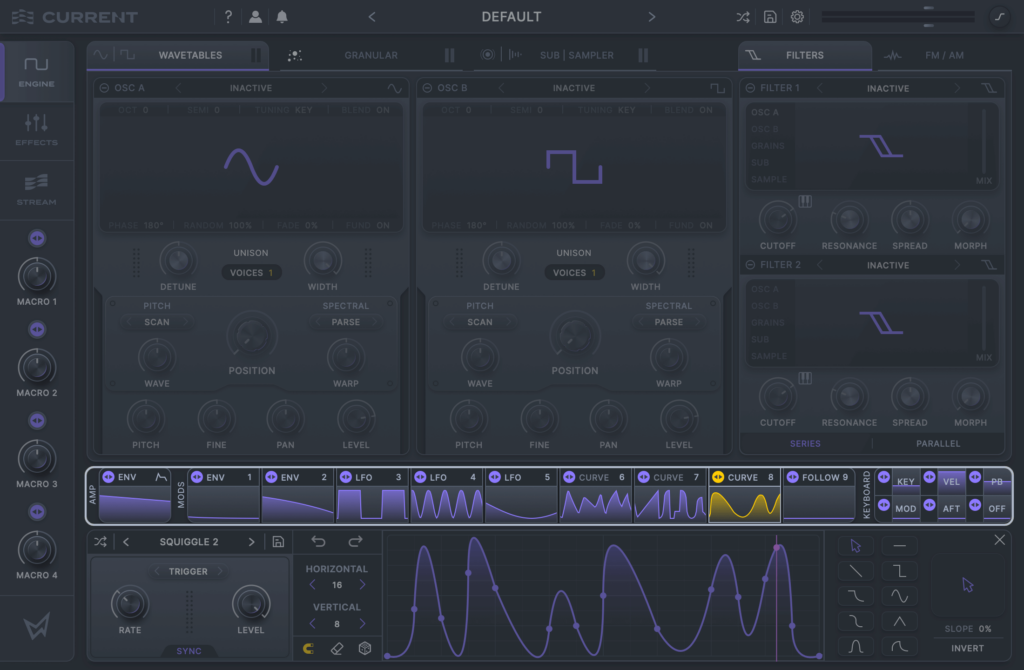1024x670 pixels.
Task: Switch to the Granular tab
Action: click(x=370, y=55)
